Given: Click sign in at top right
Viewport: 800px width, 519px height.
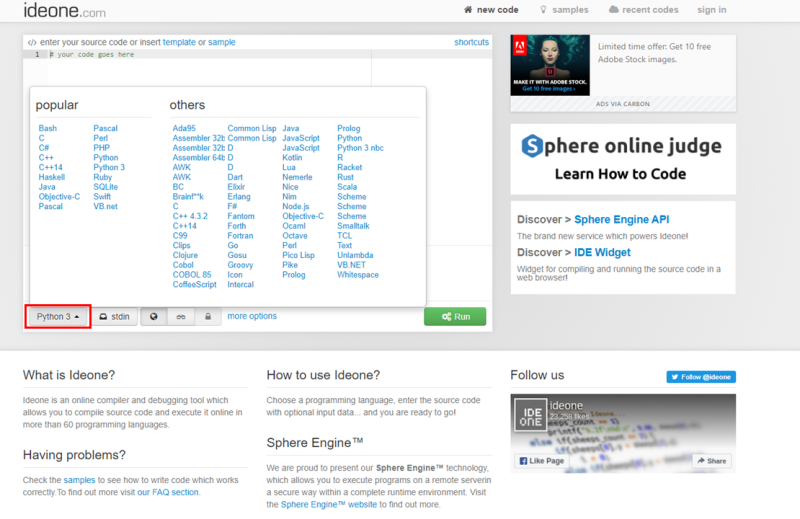Looking at the screenshot, I should (712, 10).
